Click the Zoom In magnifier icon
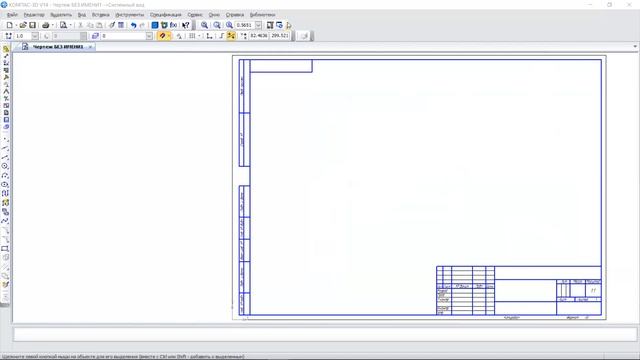This screenshot has height=360, width=640. [x=204, y=25]
